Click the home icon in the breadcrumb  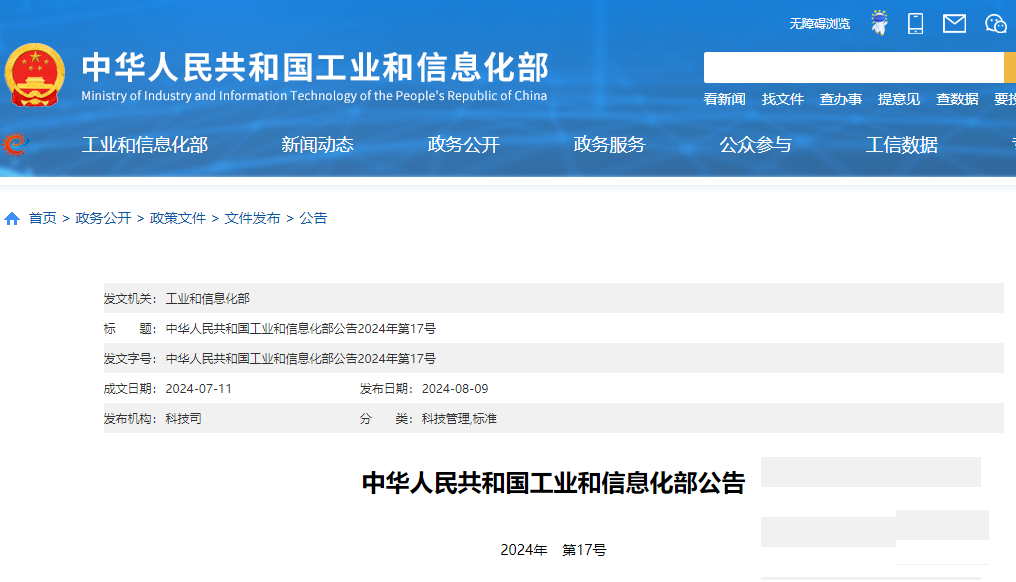click(x=11, y=217)
